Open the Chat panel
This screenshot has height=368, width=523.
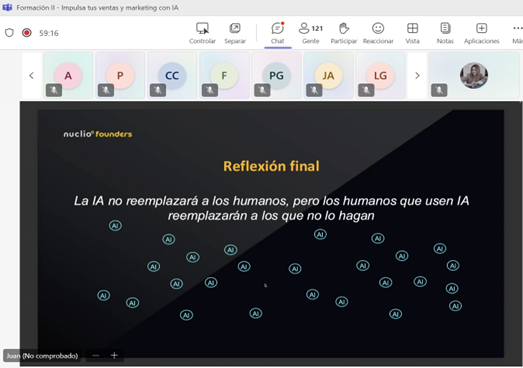[278, 33]
